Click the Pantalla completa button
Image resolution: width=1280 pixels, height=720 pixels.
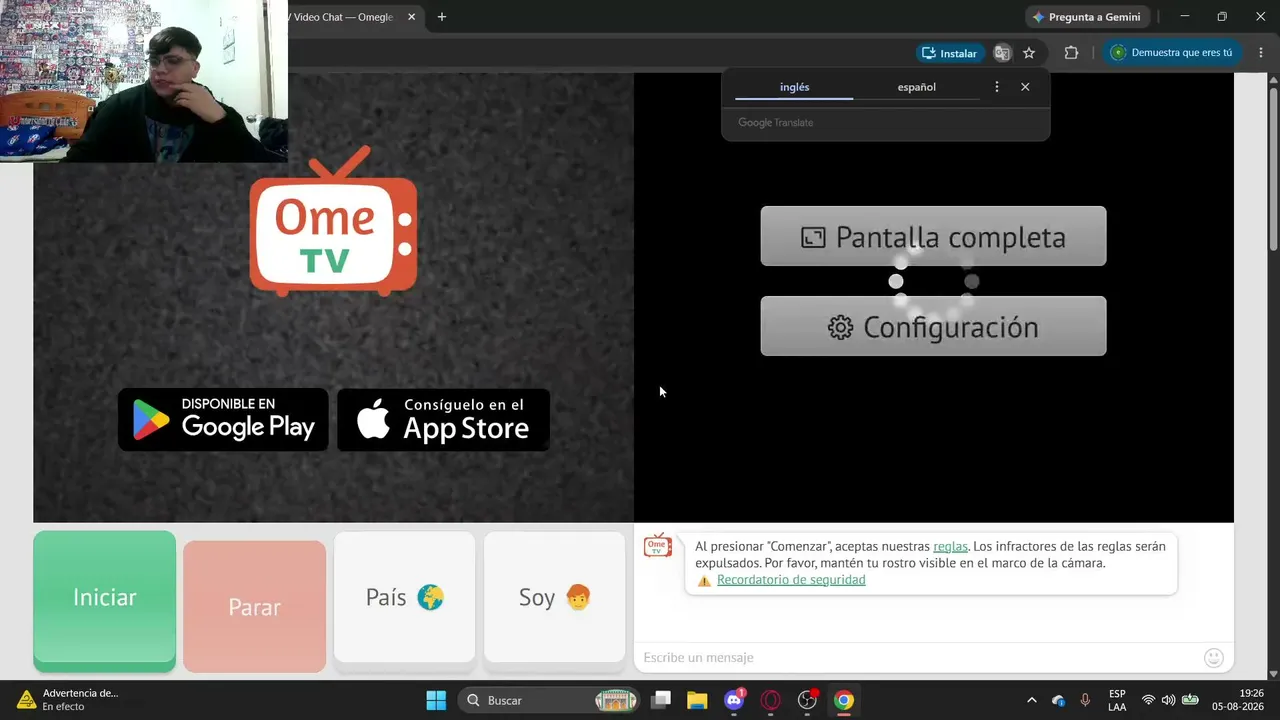(x=933, y=236)
